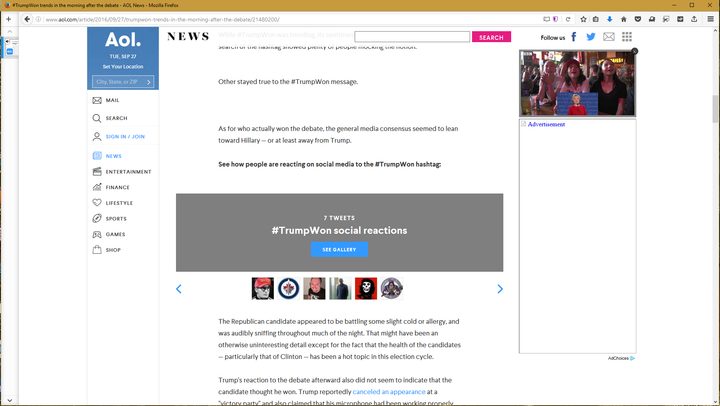Follow AOL on Facebook icon
The height and width of the screenshot is (406, 720).
(574, 37)
